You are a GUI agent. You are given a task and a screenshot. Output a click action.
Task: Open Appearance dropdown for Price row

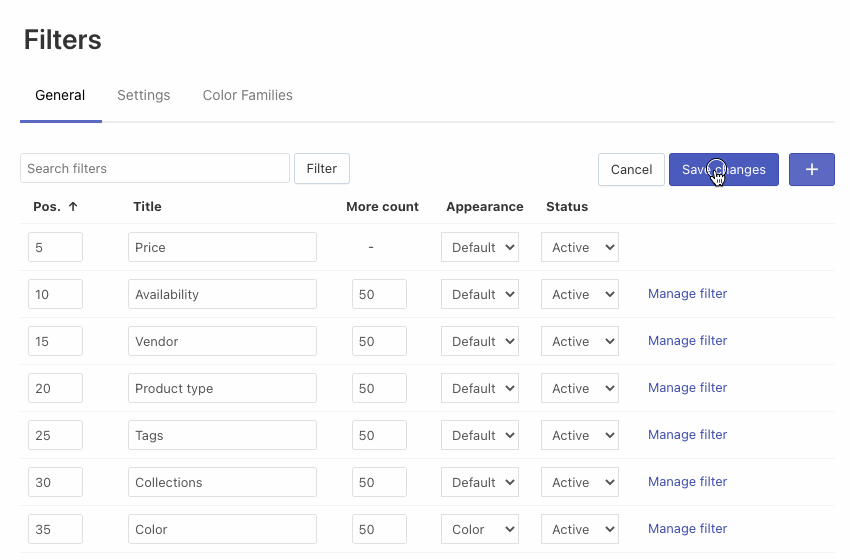coord(480,247)
